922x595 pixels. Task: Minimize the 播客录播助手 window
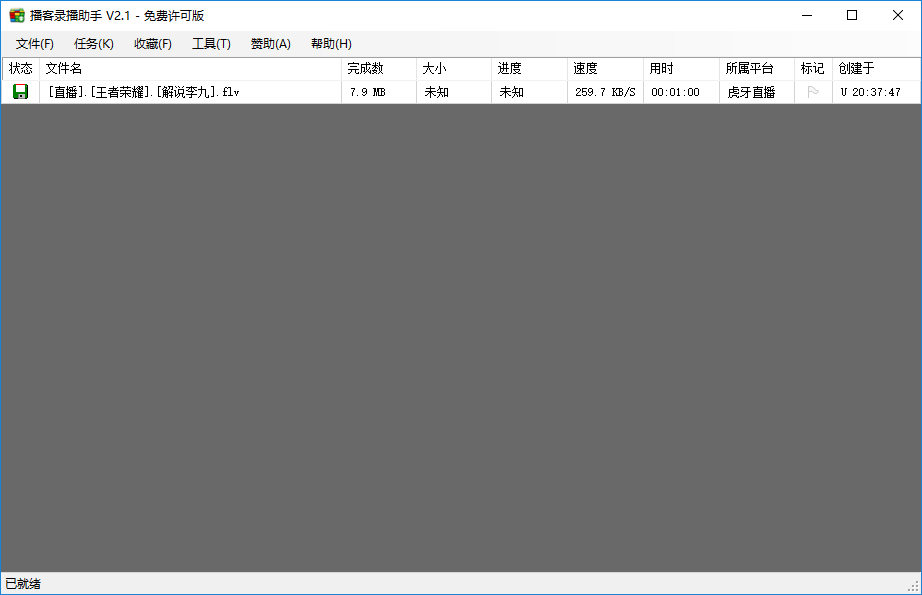click(807, 15)
